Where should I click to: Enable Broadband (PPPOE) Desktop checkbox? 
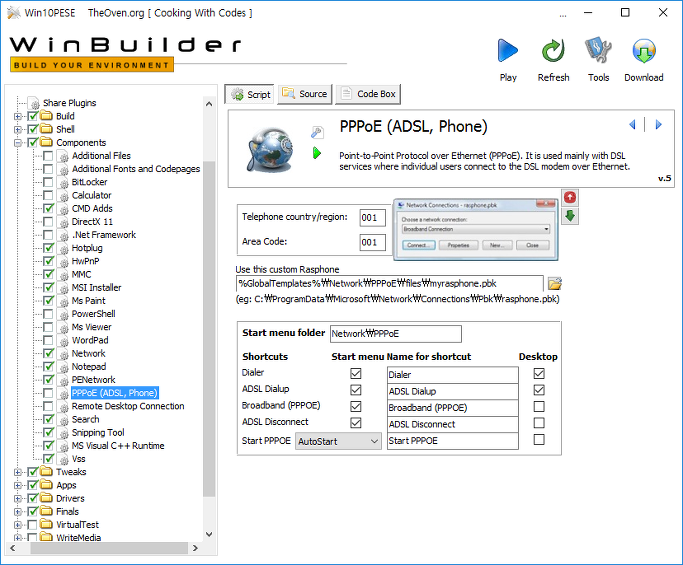539,406
